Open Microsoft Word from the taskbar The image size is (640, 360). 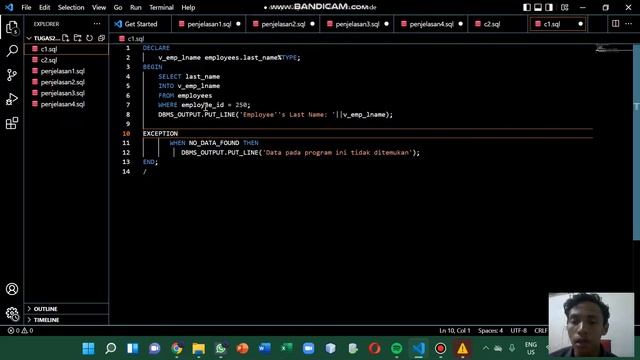pyautogui.click(x=264, y=348)
